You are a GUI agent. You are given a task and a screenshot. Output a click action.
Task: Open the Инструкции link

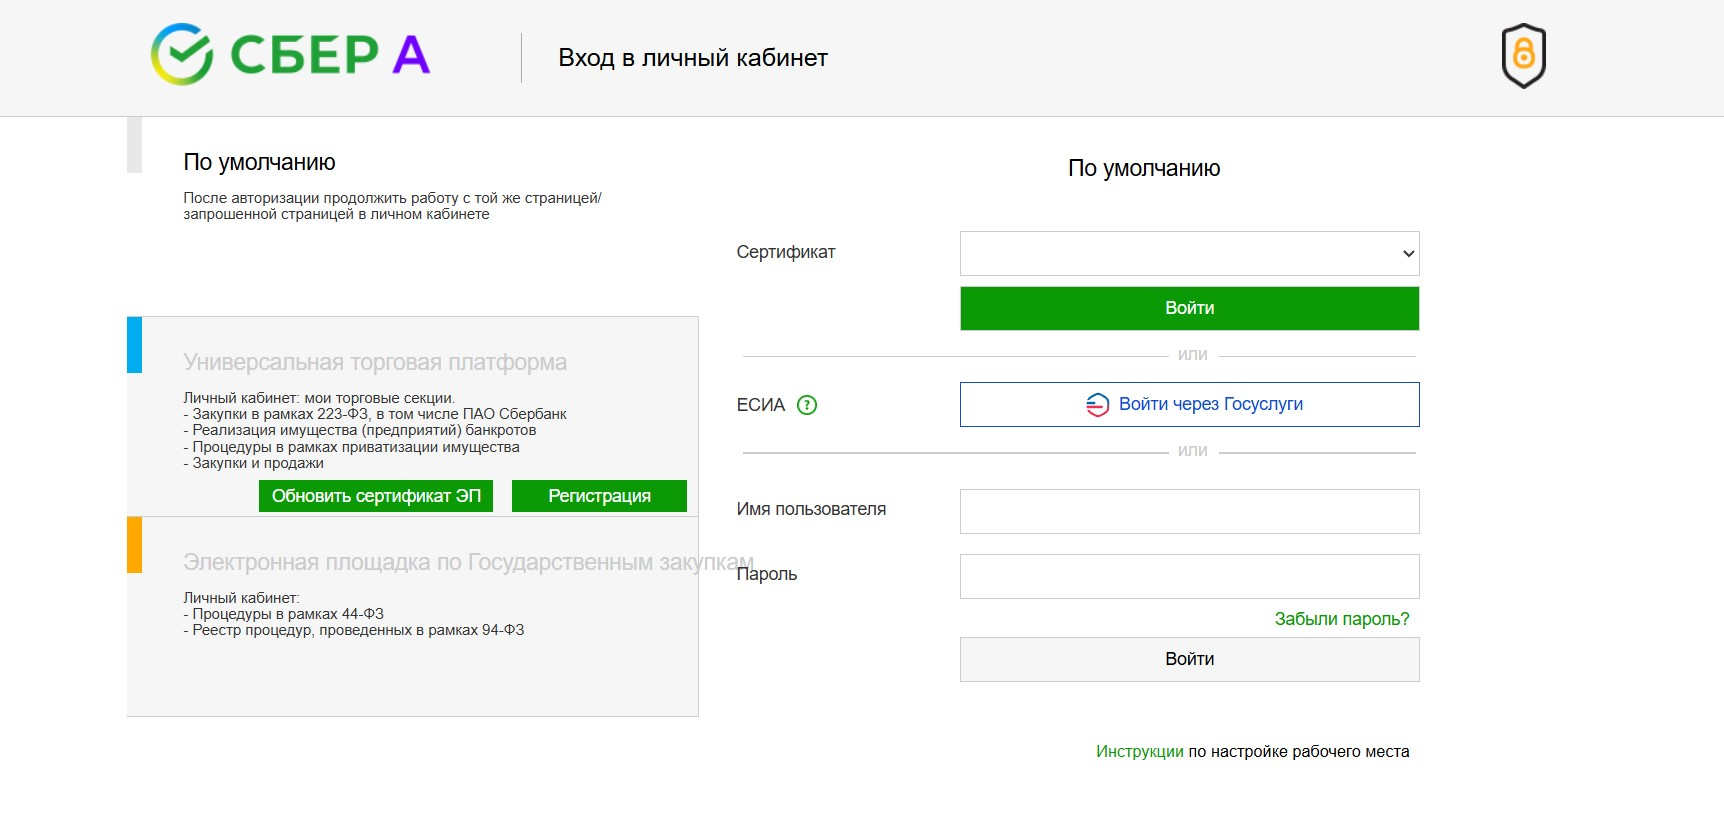1139,751
